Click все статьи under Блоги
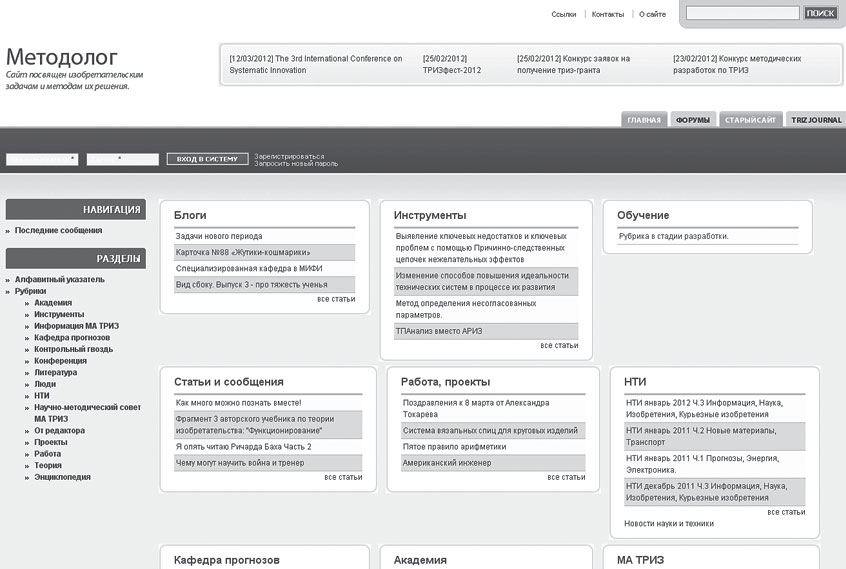The height and width of the screenshot is (569, 846). [x=336, y=299]
